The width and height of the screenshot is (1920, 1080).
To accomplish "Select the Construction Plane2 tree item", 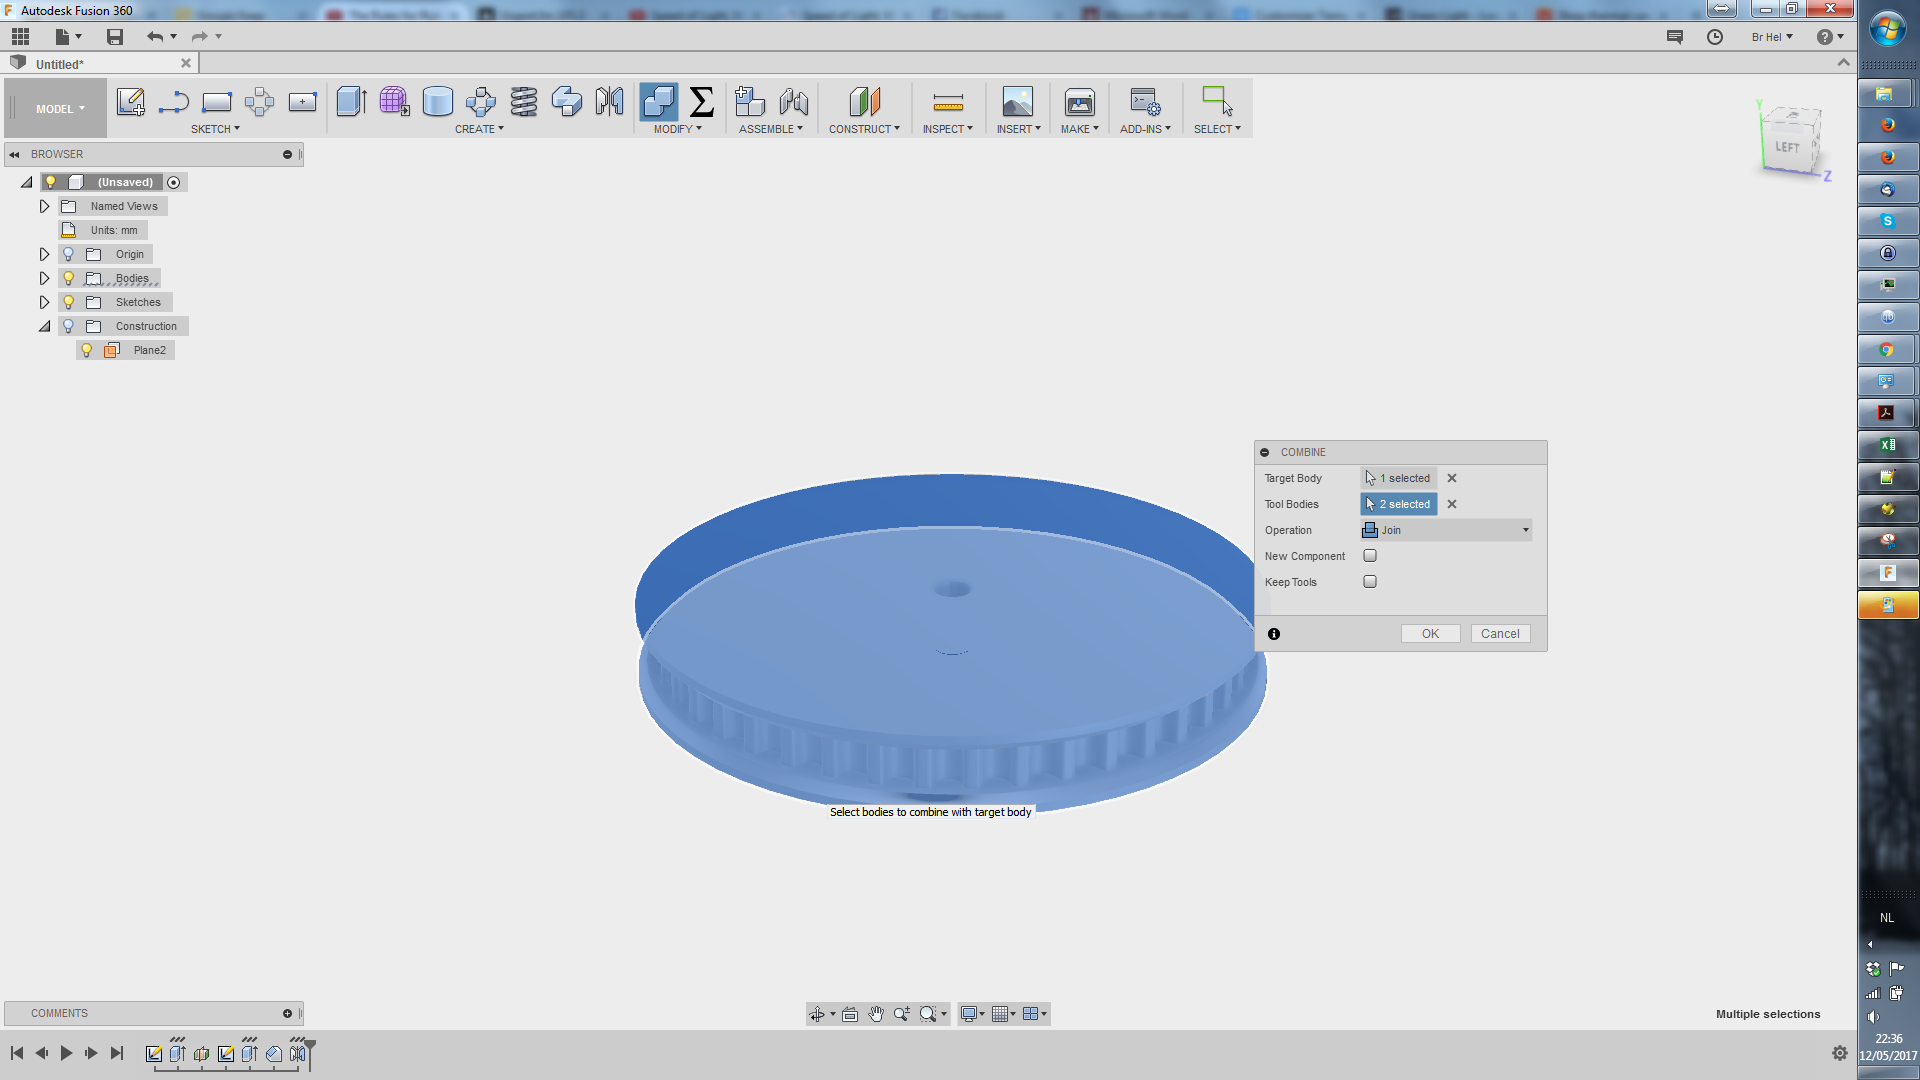I will tap(149, 349).
